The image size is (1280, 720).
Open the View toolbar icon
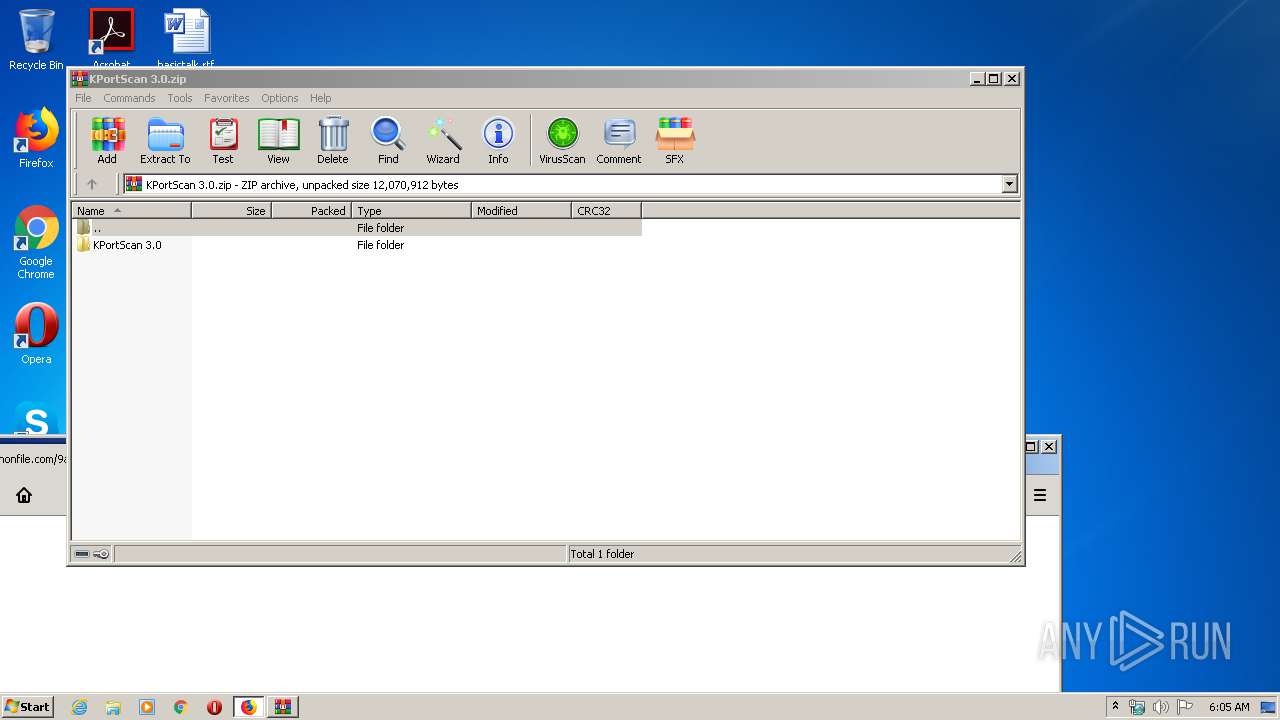278,141
